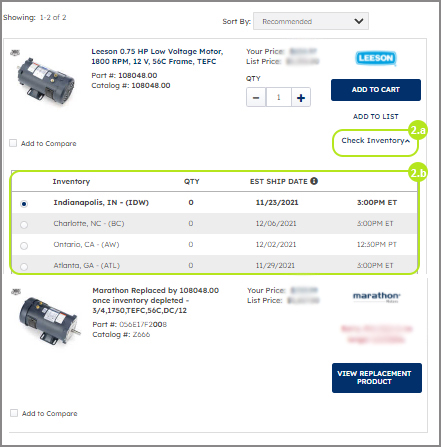Click the Charlotte, NC - (BC) label

pos(89,223)
